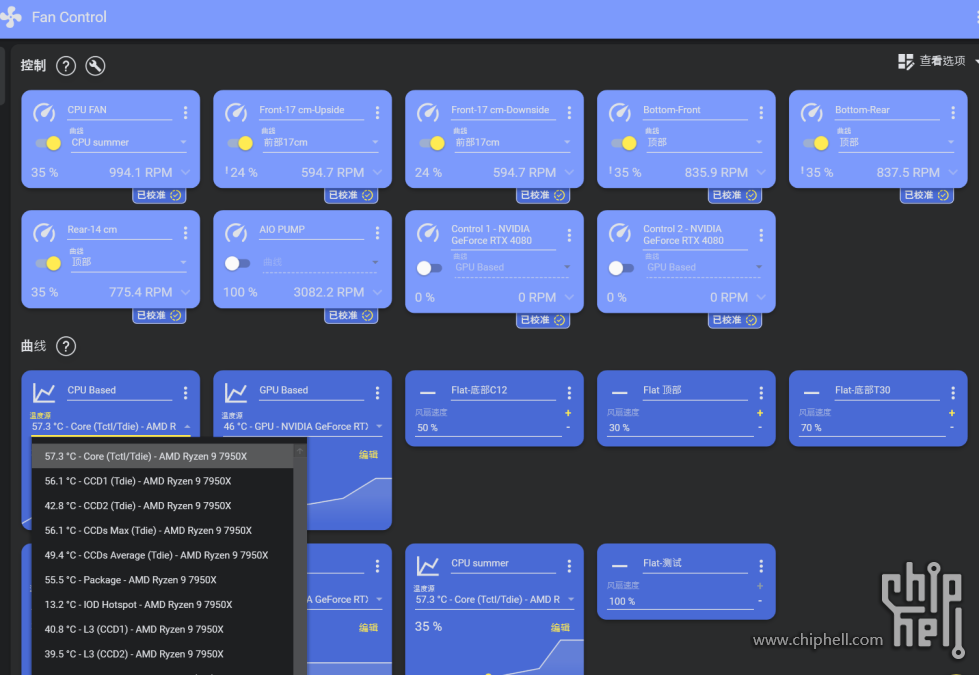Image resolution: width=979 pixels, height=675 pixels.
Task: Toggle the Bottom-Rear control switch
Action: (x=815, y=143)
